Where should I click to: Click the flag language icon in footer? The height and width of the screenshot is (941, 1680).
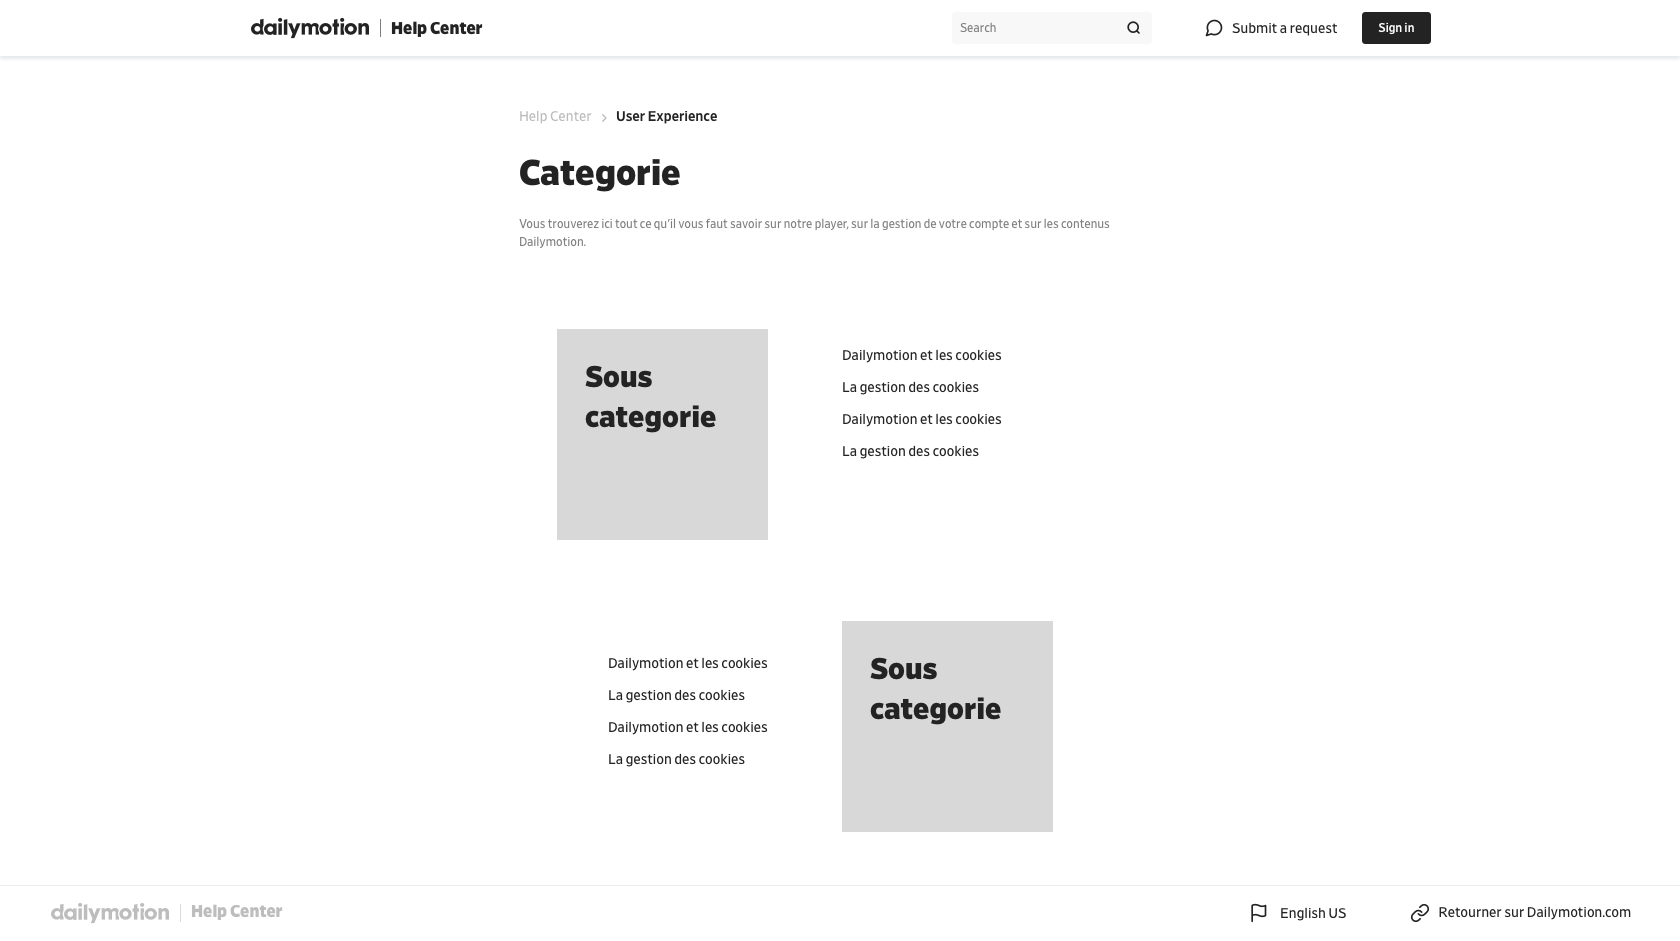[1259, 913]
